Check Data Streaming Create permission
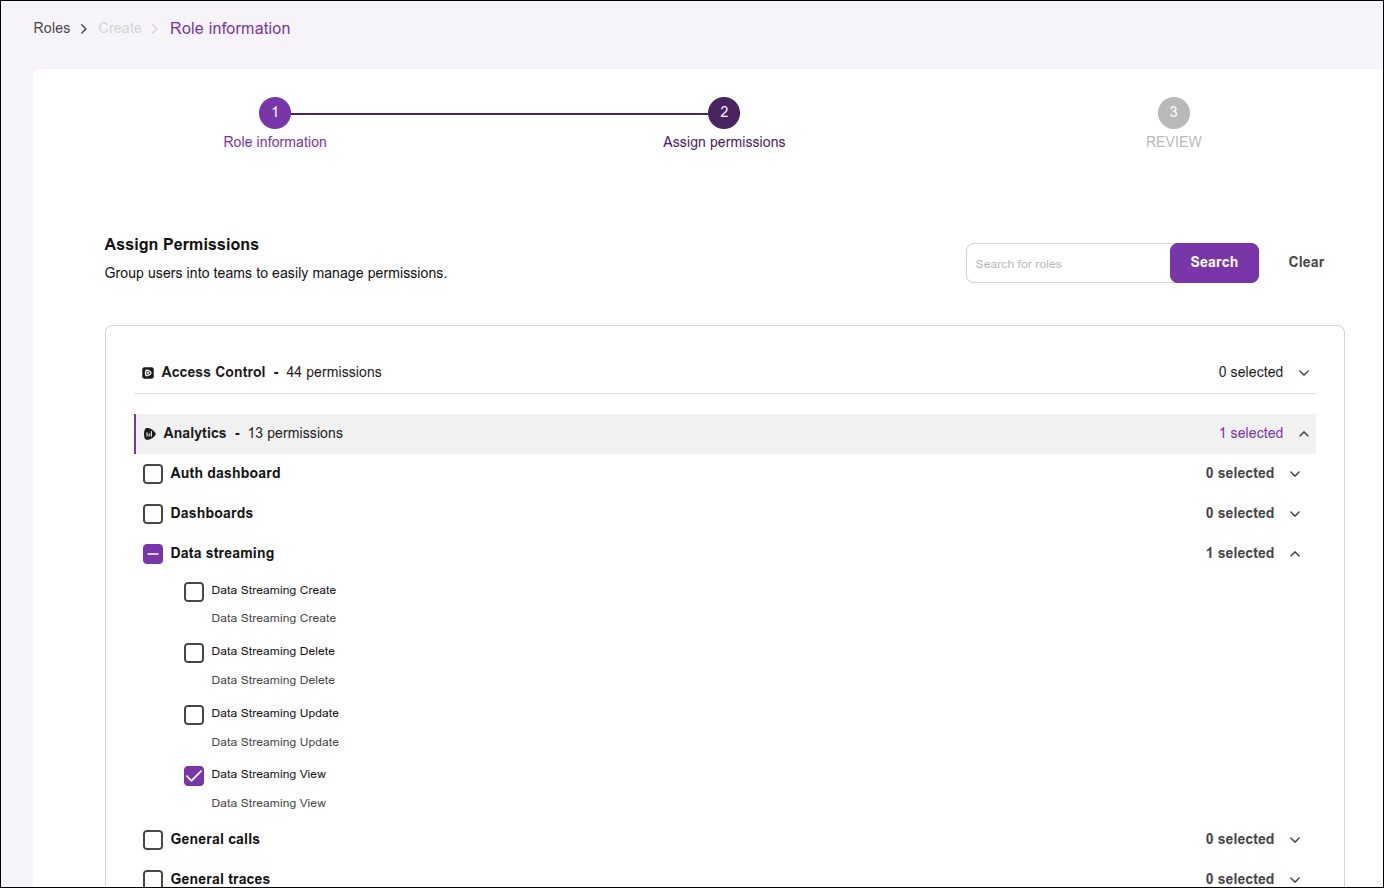The height and width of the screenshot is (888, 1384). coord(193,591)
